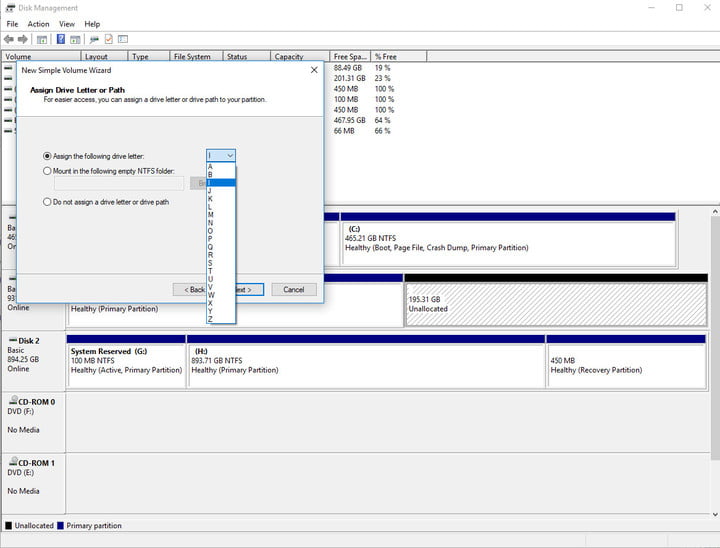
Task: Choose 'Do not assign a drive letter' option
Action: click(x=47, y=202)
